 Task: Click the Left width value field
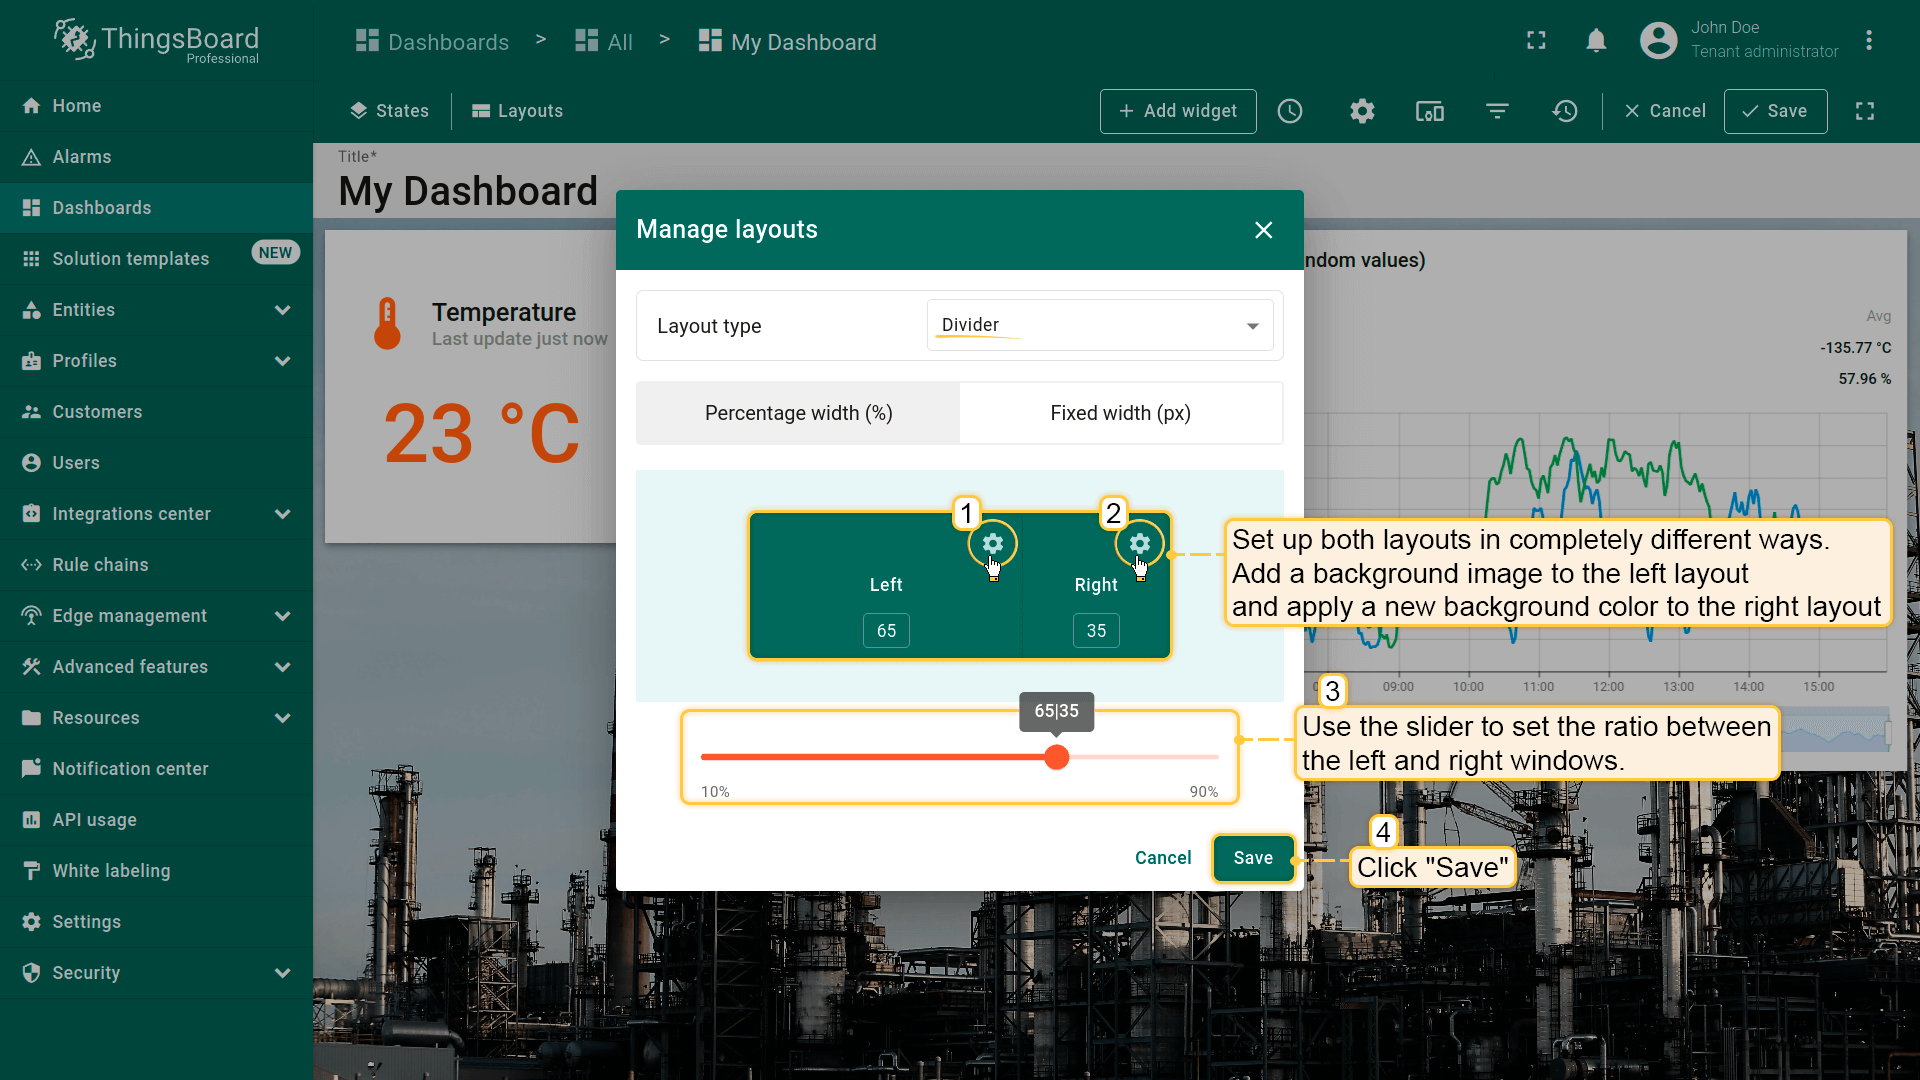(x=886, y=631)
